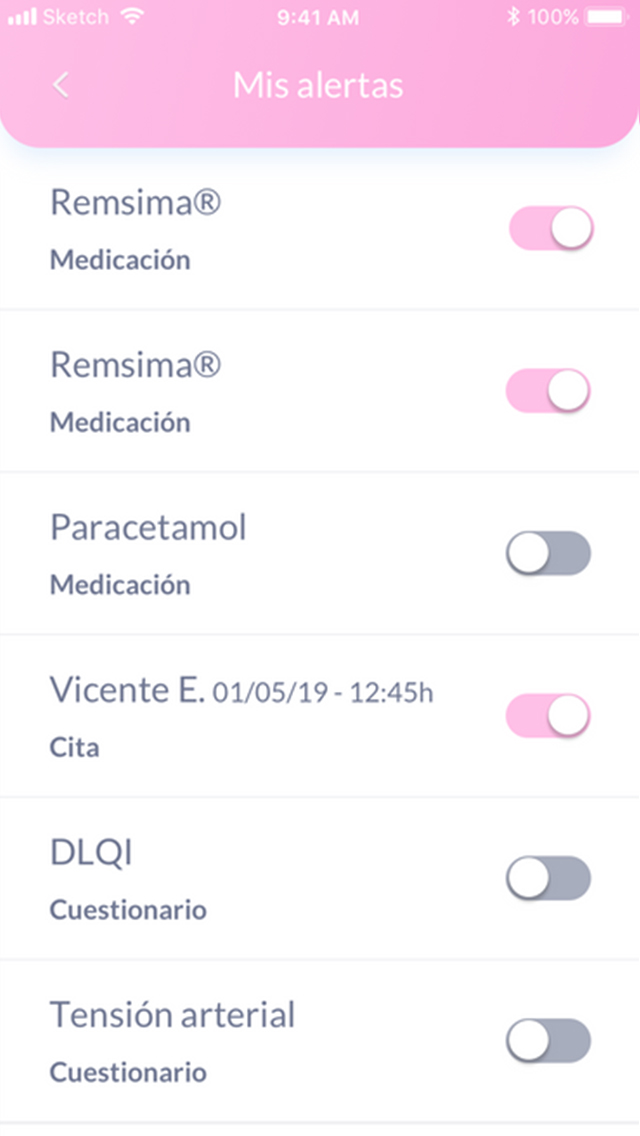Open the Paracetamol alert details
The image size is (640, 1136).
148,528
